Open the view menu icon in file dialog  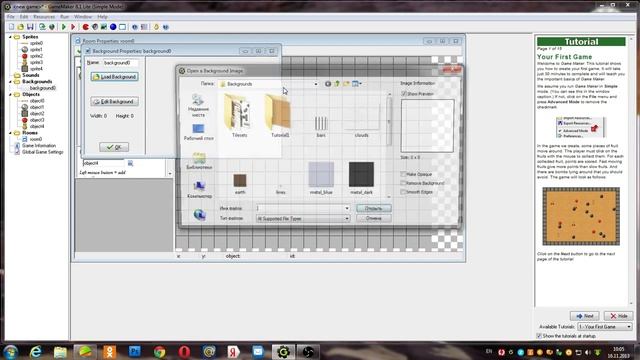point(357,84)
